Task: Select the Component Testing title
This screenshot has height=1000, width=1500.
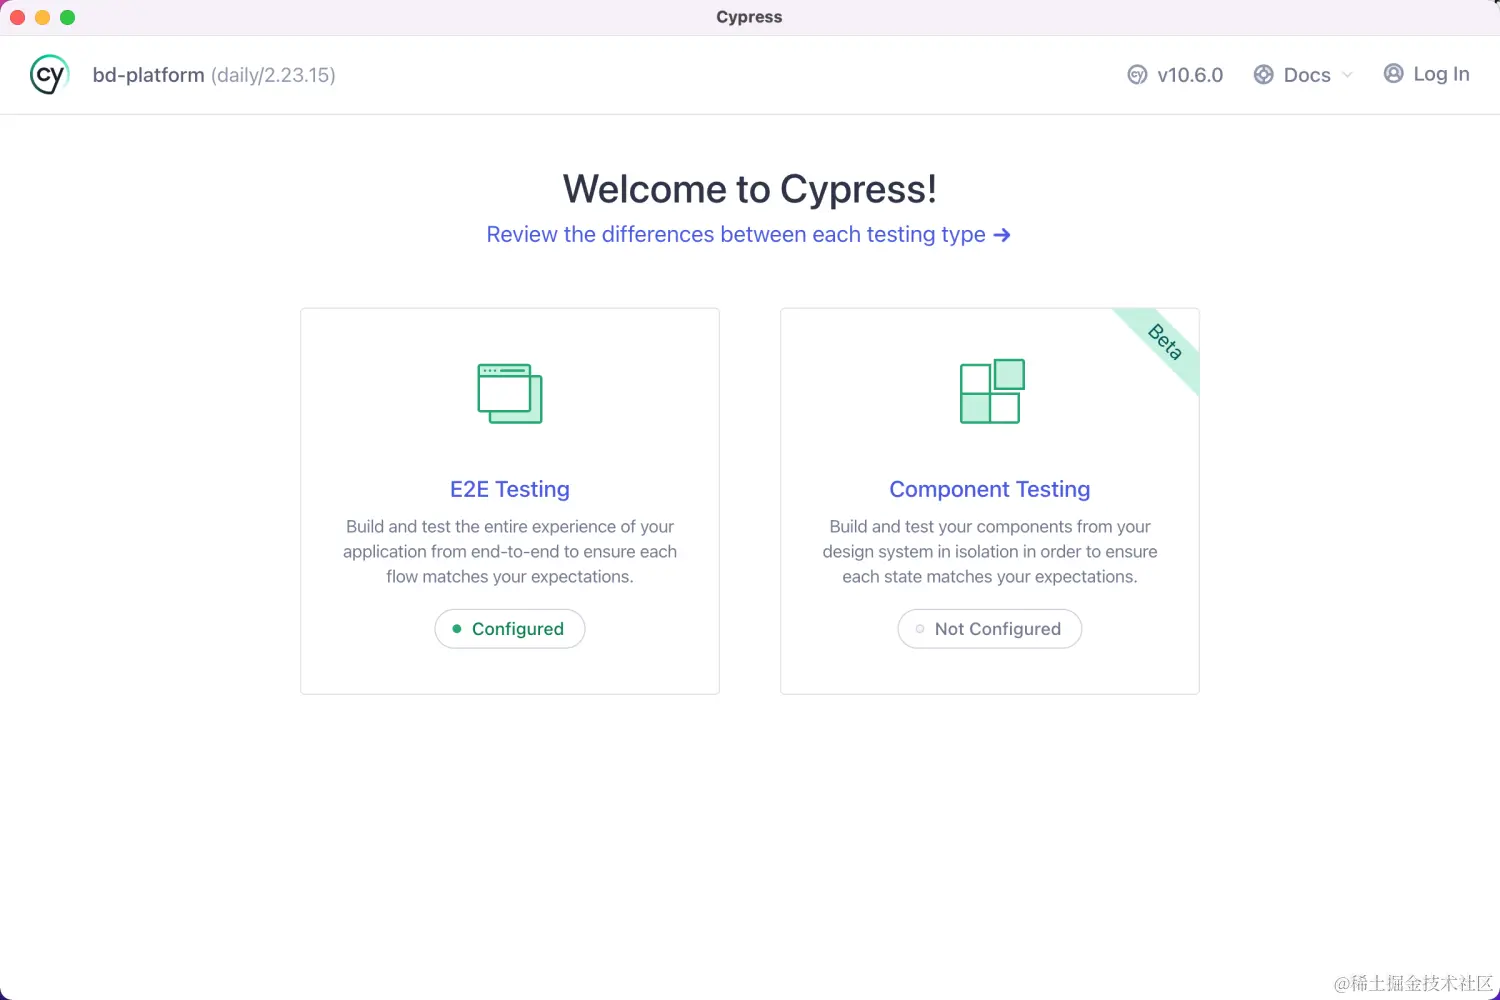Action: click(990, 489)
